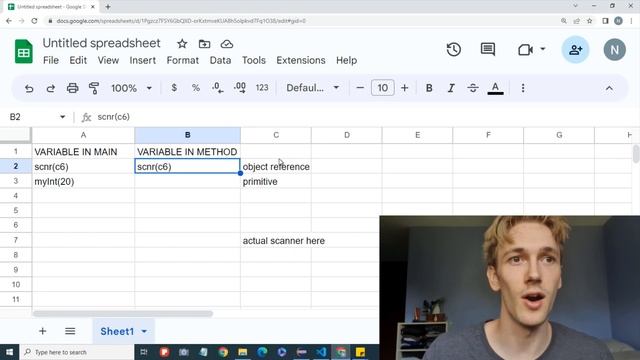Open the Help menu
The width and height of the screenshot is (640, 360).
click(x=347, y=60)
